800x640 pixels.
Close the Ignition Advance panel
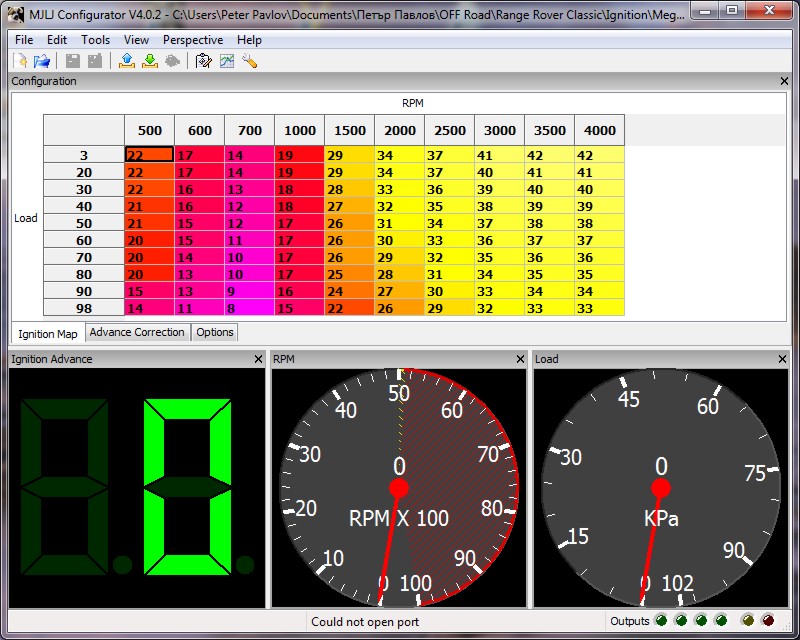click(259, 359)
